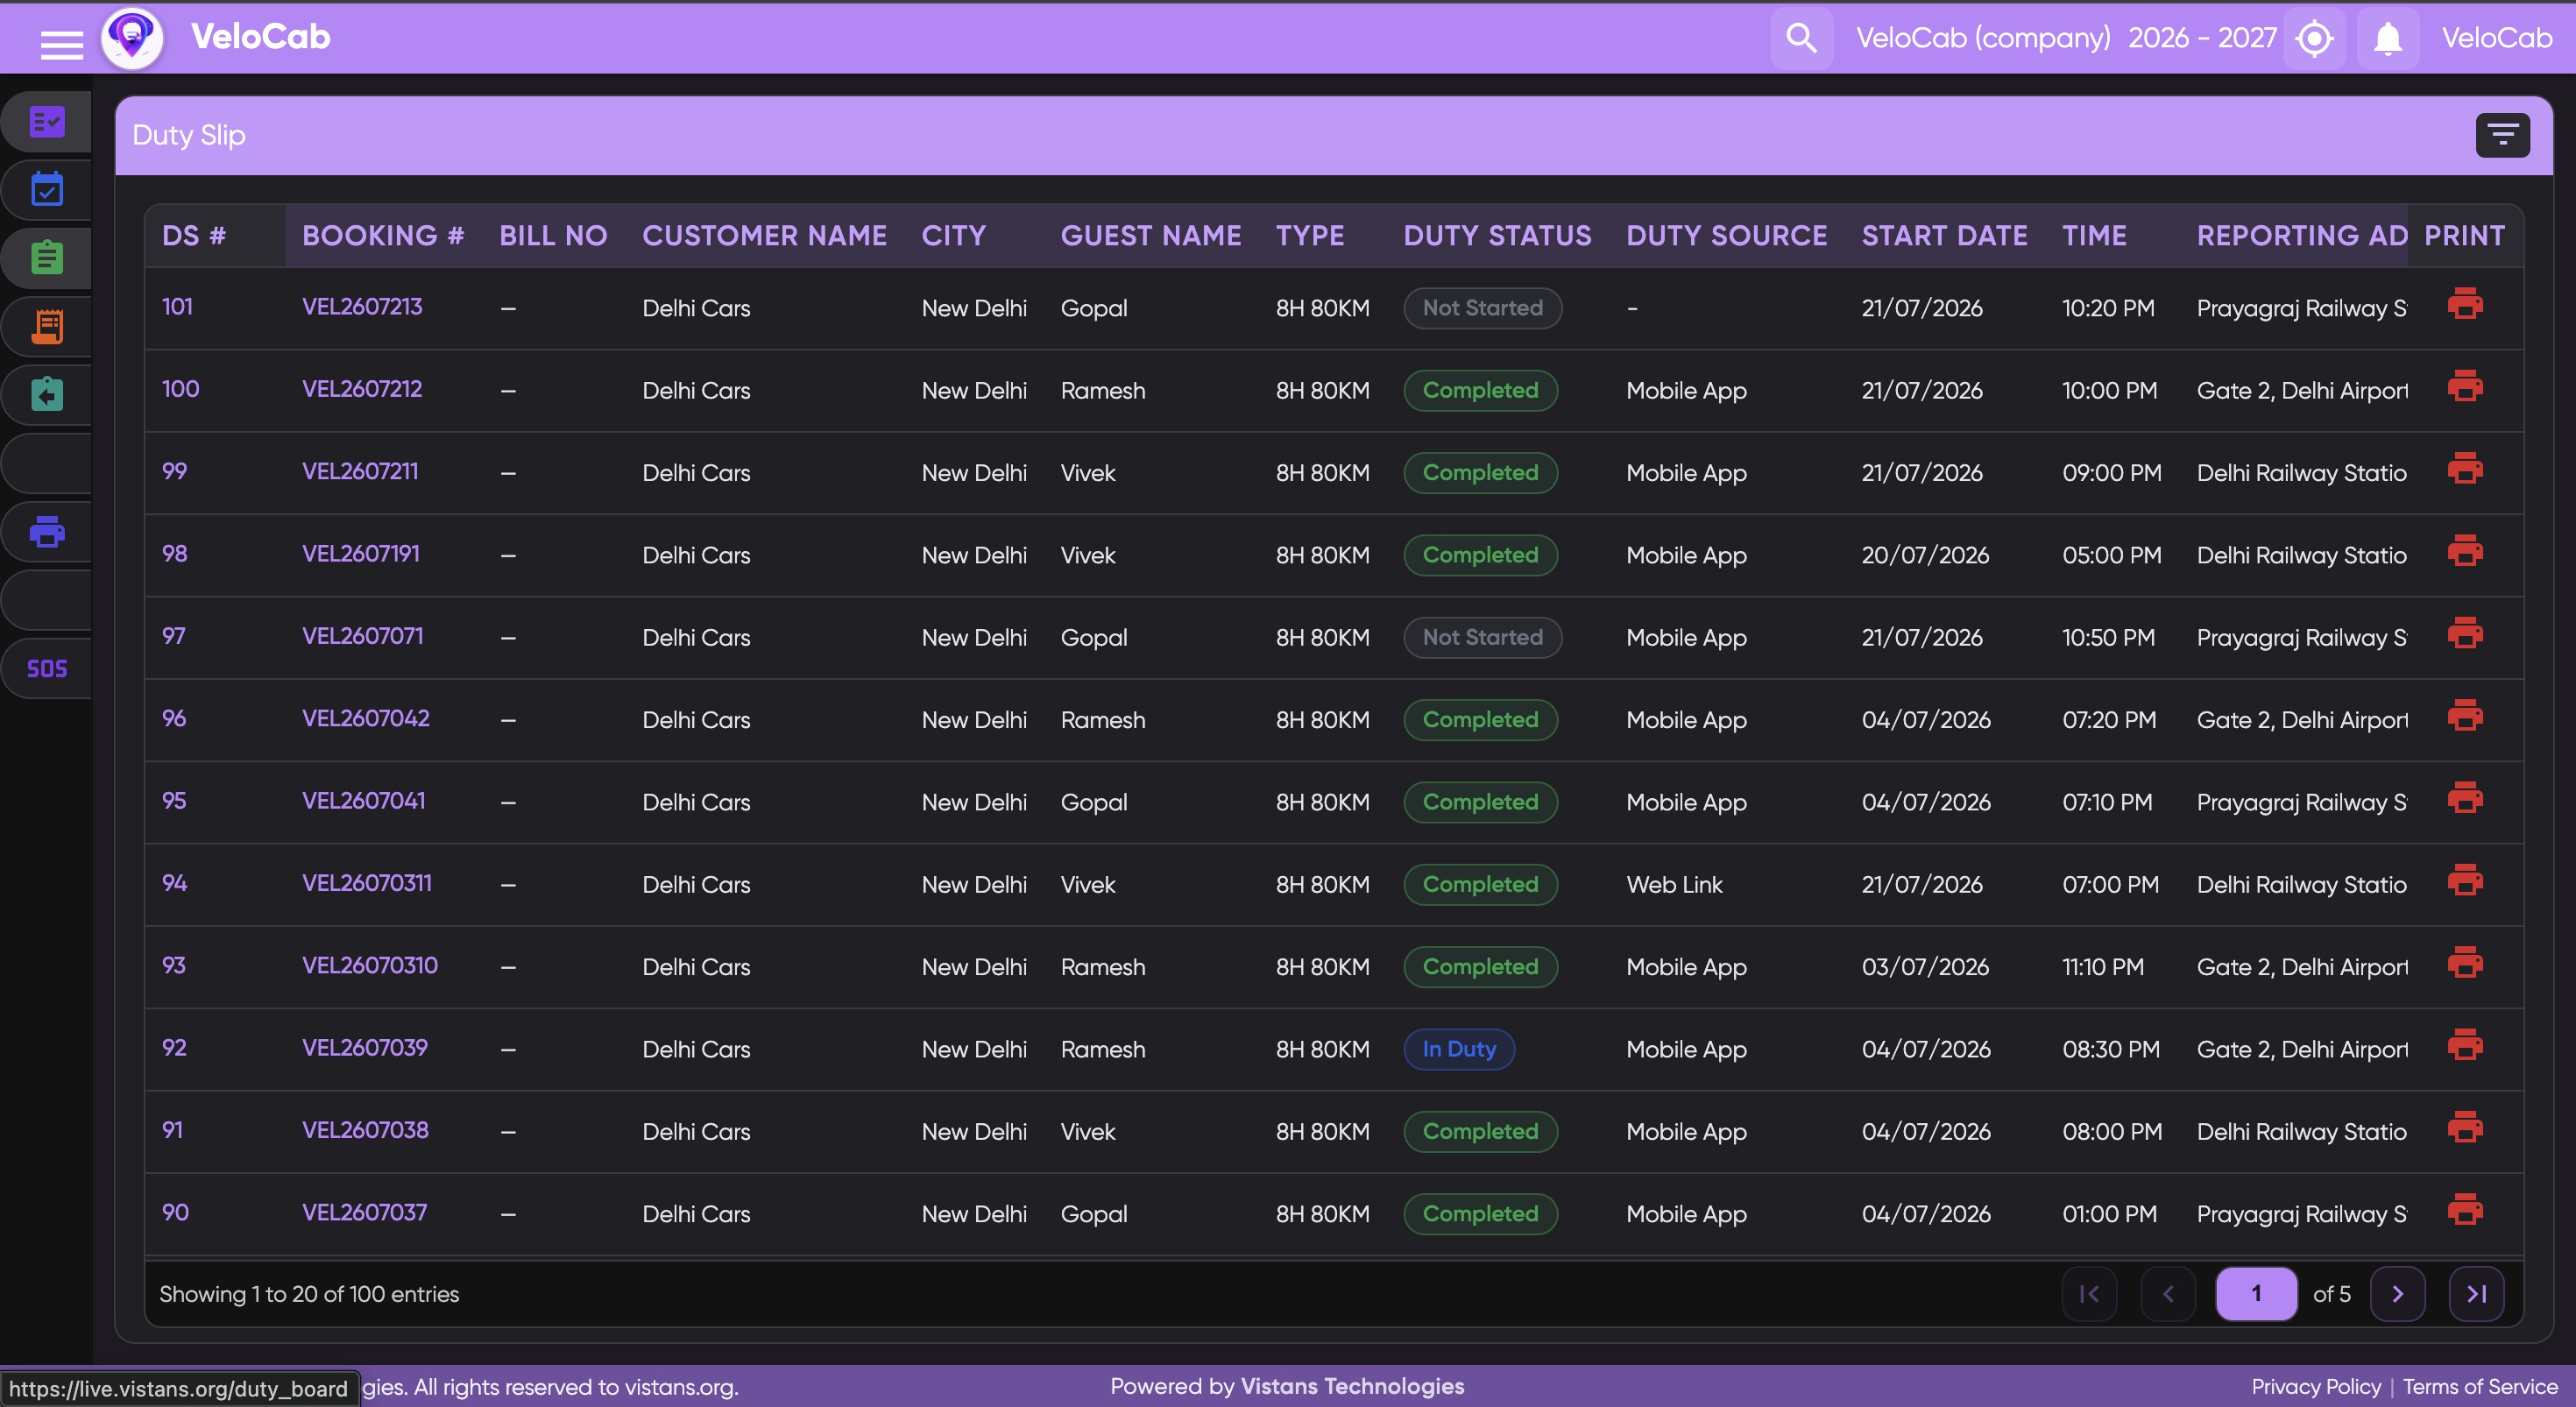
Task: Click the 11:10 PM time cell
Action: click(x=2103, y=967)
